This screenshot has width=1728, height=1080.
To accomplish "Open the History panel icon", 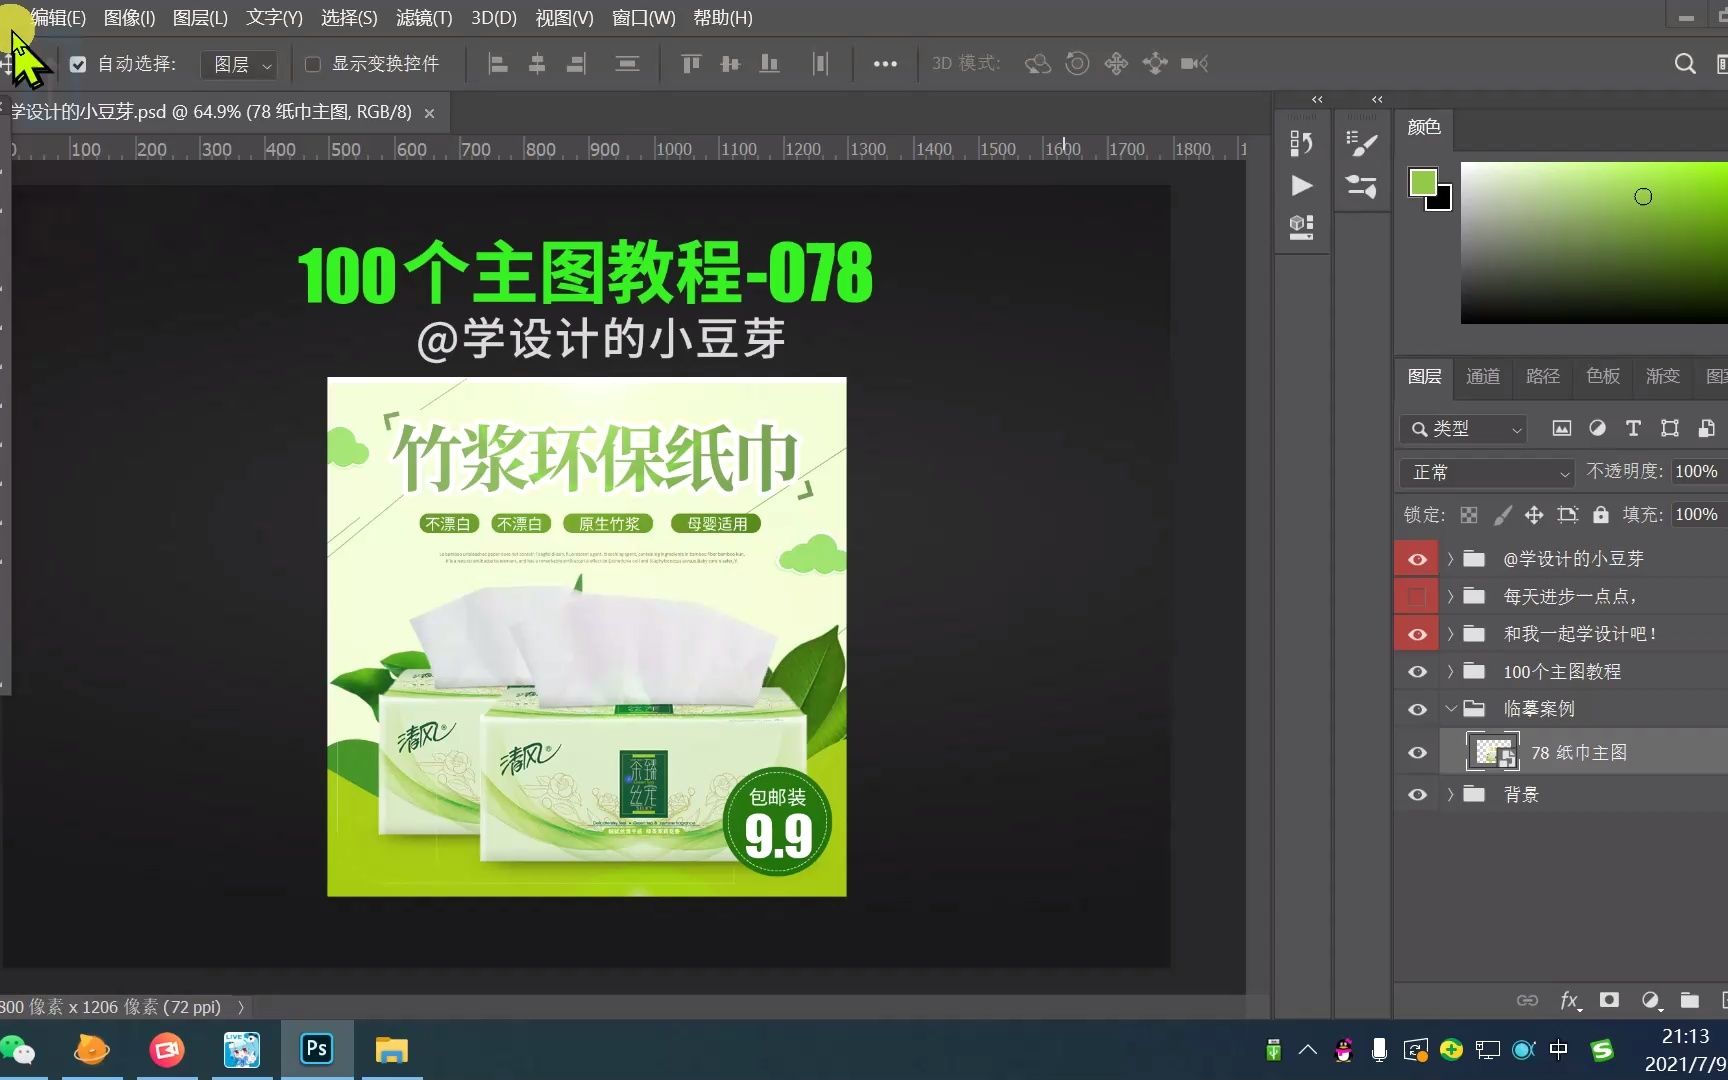I will pyautogui.click(x=1301, y=143).
